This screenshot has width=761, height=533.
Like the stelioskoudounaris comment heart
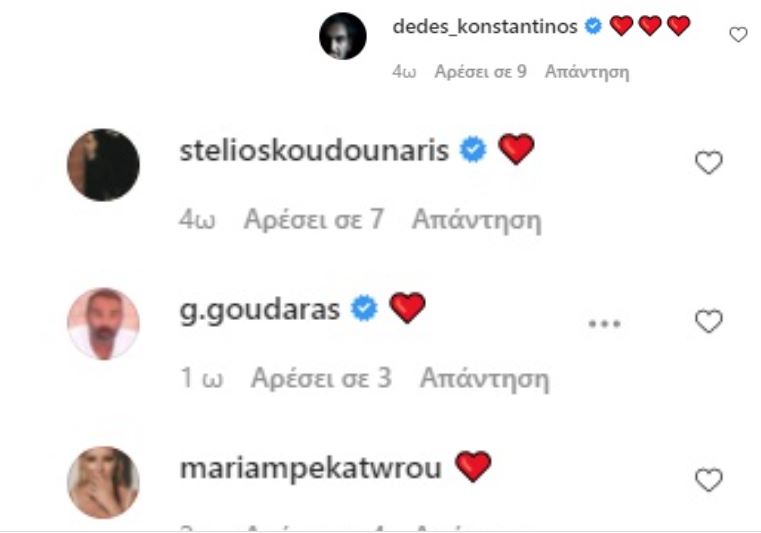pyautogui.click(x=709, y=163)
